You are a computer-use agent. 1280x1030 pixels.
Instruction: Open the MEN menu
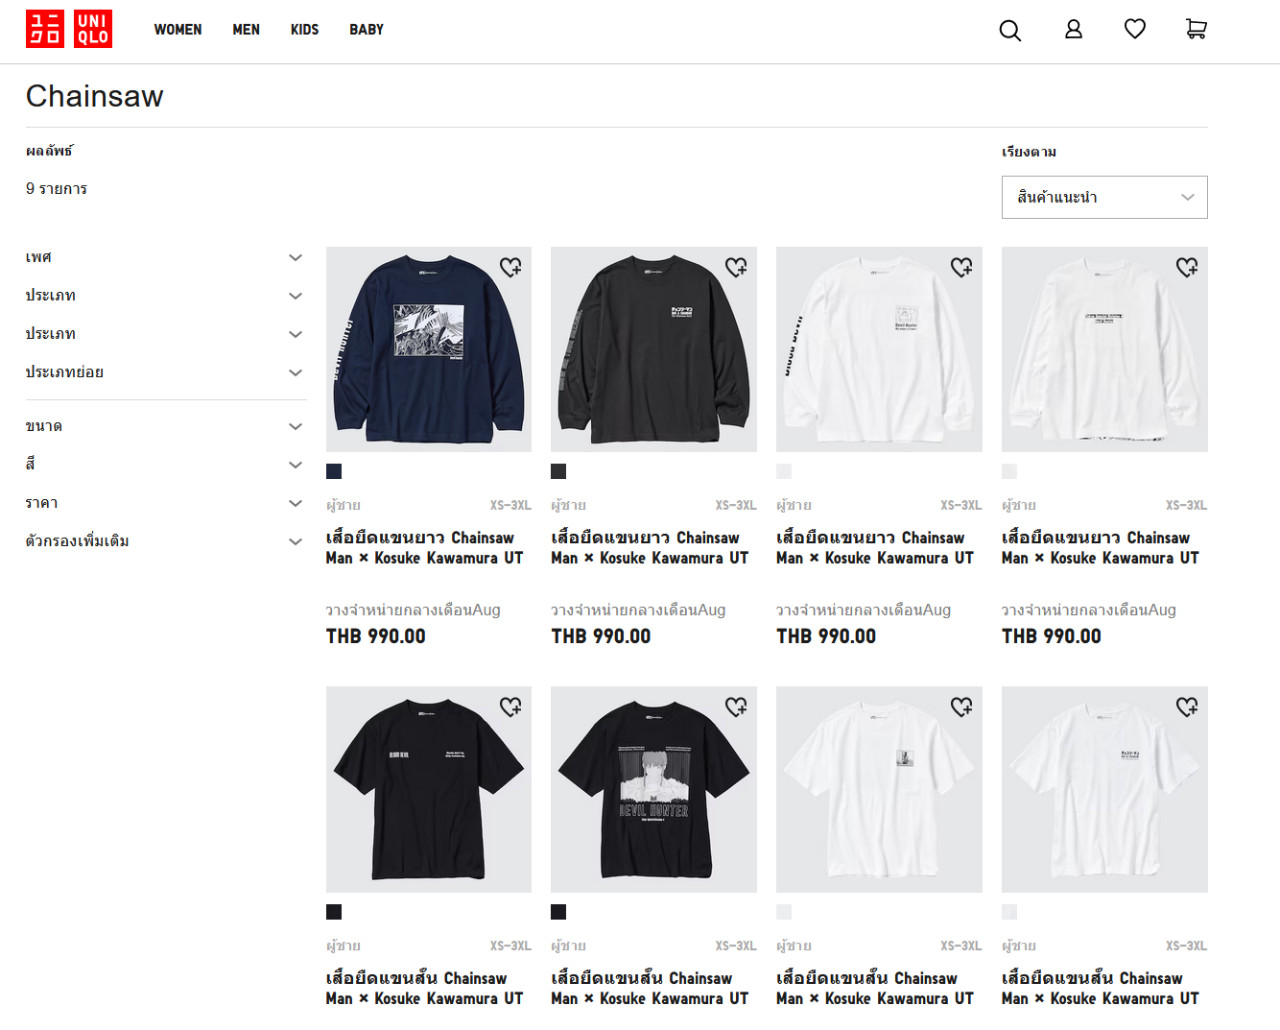[x=246, y=30]
